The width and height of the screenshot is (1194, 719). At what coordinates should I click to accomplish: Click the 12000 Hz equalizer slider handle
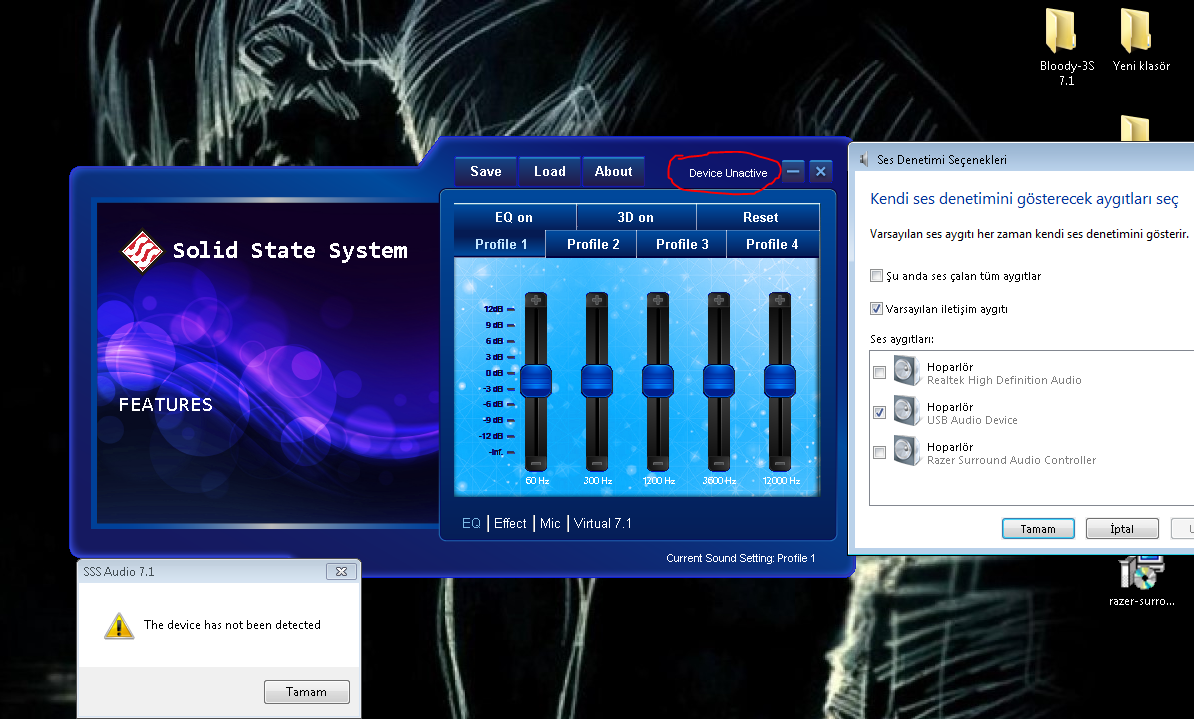click(x=780, y=380)
